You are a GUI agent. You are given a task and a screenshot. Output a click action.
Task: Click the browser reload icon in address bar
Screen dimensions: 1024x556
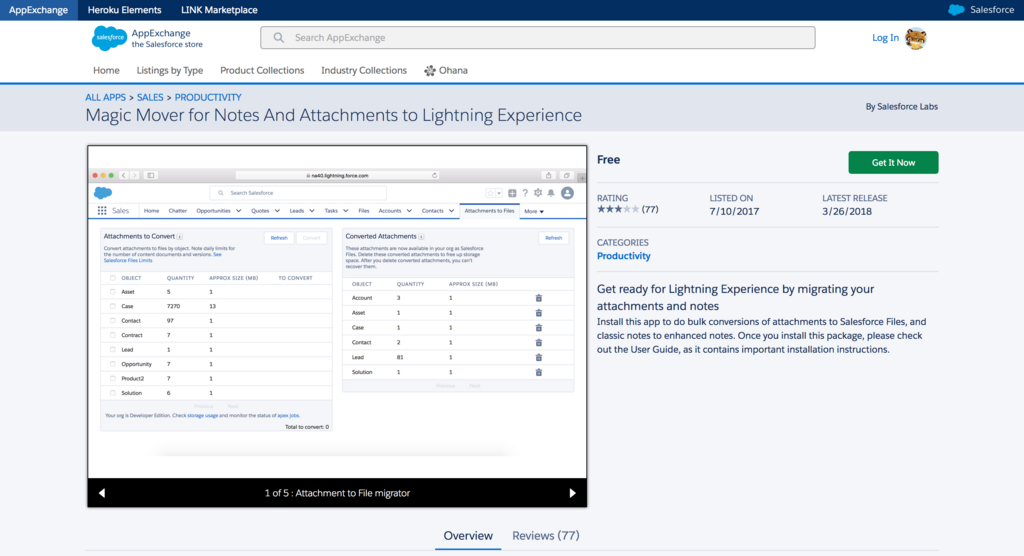[434, 175]
